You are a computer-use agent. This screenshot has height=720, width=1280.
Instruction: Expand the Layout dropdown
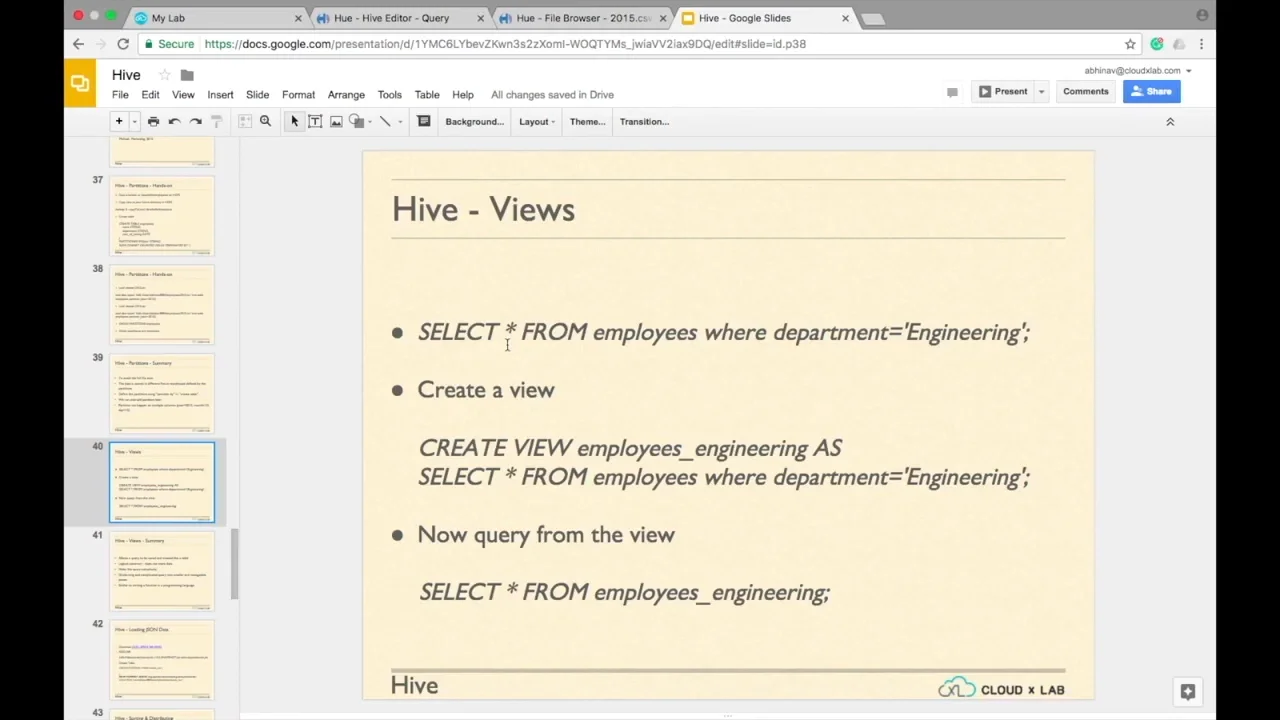[537, 122]
